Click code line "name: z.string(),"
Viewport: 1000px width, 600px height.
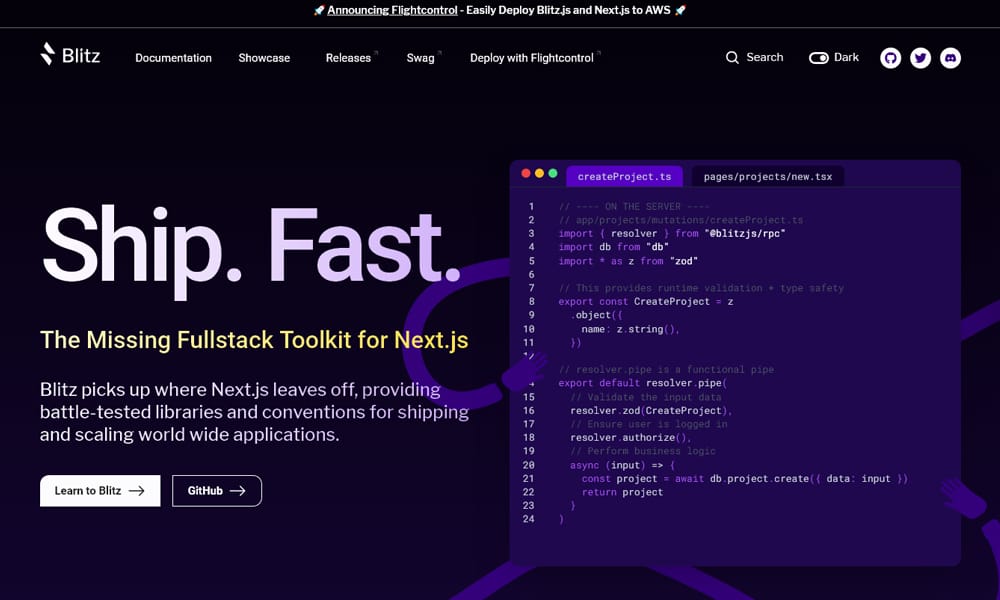coord(630,329)
